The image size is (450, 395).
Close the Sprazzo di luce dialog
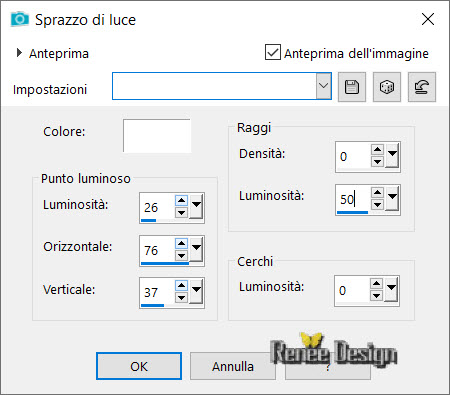pos(428,19)
